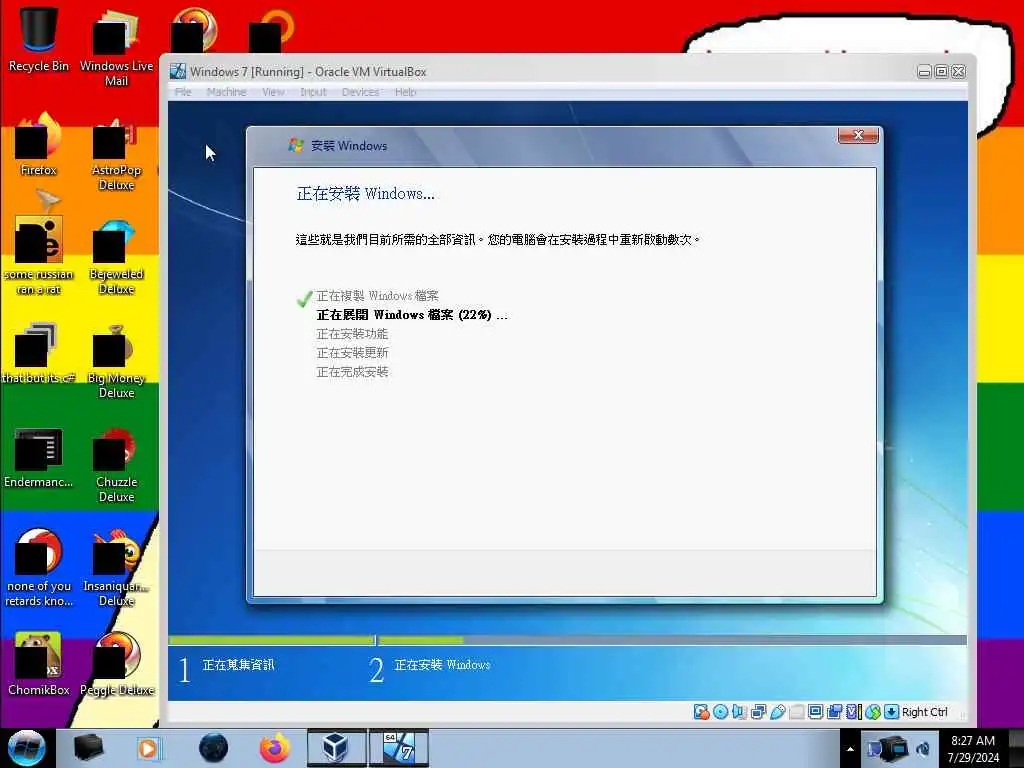Image resolution: width=1024 pixels, height=768 pixels.
Task: Click the volume icon in system tray
Action: pos(923,749)
